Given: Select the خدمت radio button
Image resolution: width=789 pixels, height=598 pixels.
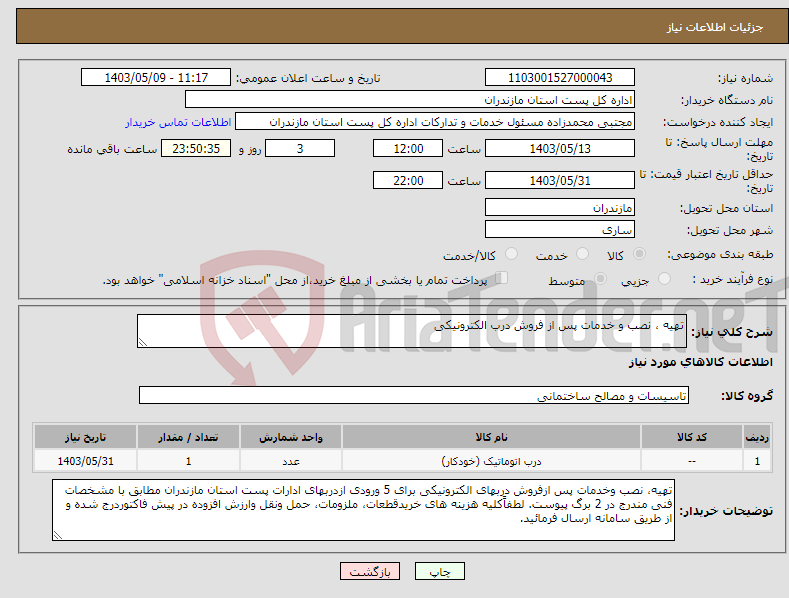Looking at the screenshot, I should coord(582,254).
